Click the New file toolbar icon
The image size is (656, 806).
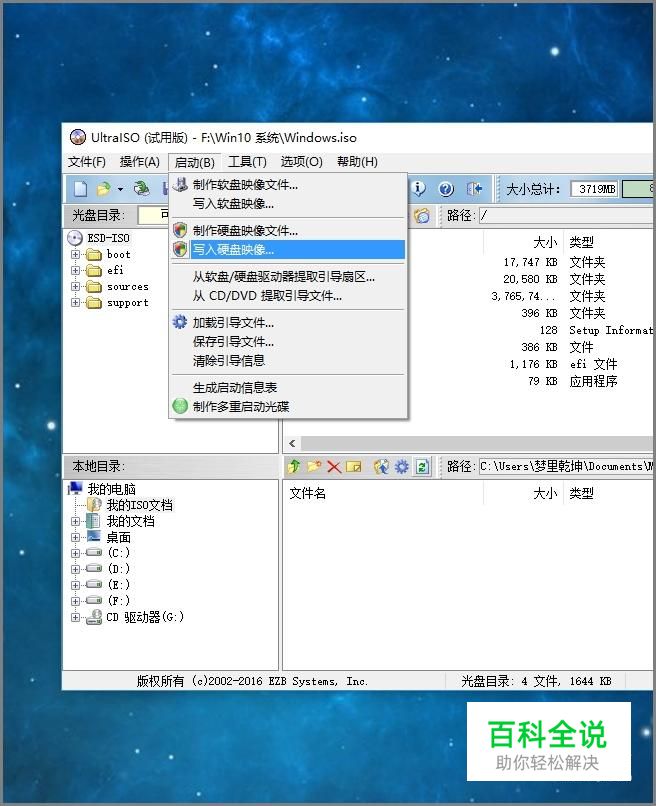(x=81, y=189)
